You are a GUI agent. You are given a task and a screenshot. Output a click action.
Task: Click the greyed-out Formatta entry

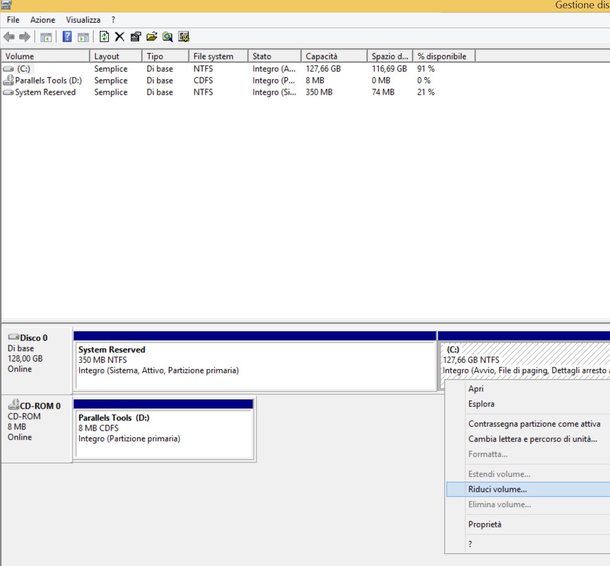pos(488,454)
